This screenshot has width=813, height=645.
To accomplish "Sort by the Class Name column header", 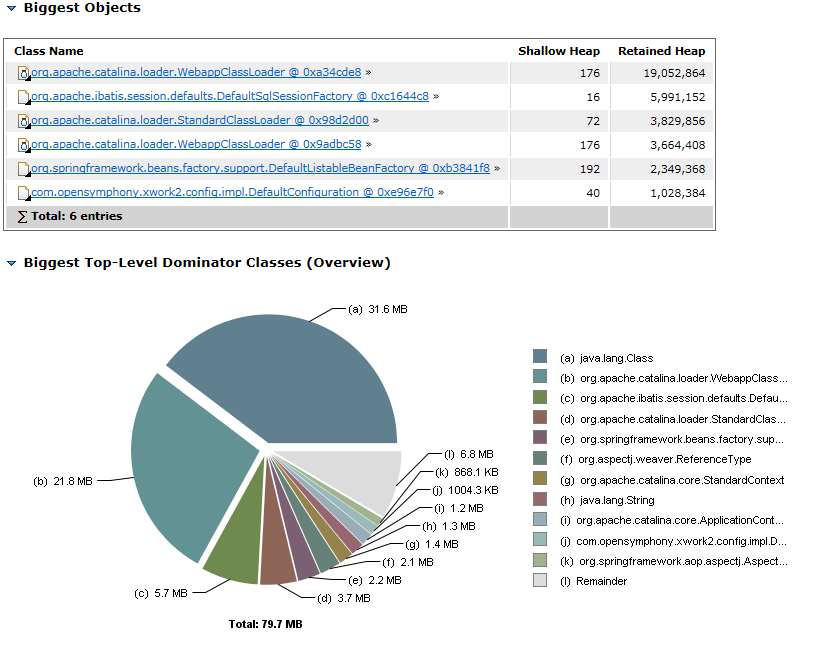I will pos(49,51).
